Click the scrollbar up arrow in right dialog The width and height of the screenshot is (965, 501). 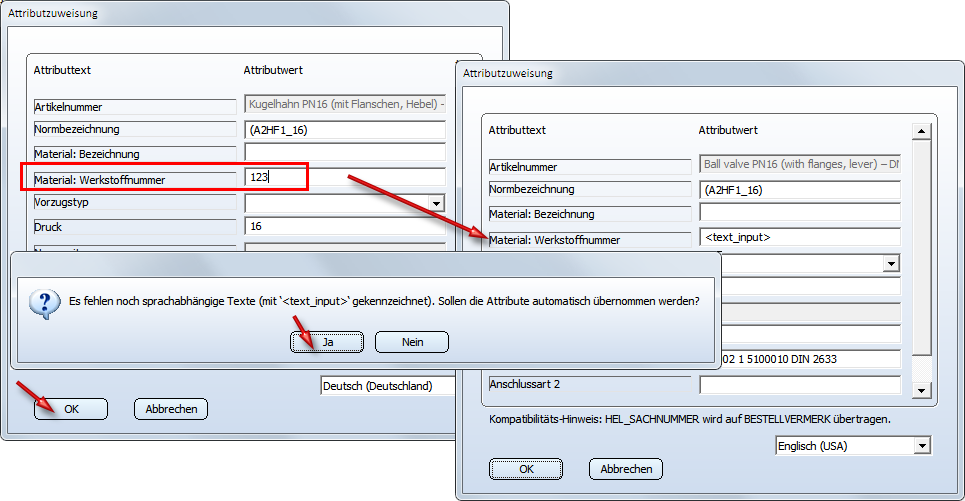921,131
